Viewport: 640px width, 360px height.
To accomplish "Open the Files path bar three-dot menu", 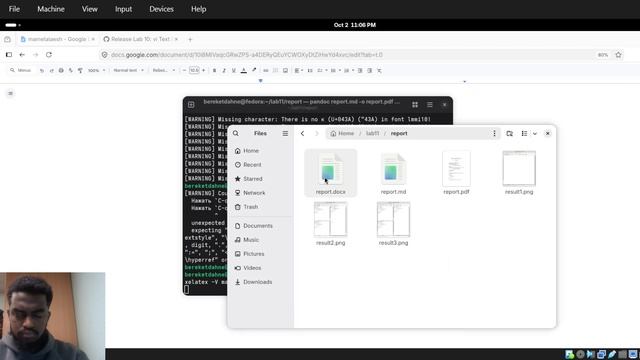I will (494, 133).
